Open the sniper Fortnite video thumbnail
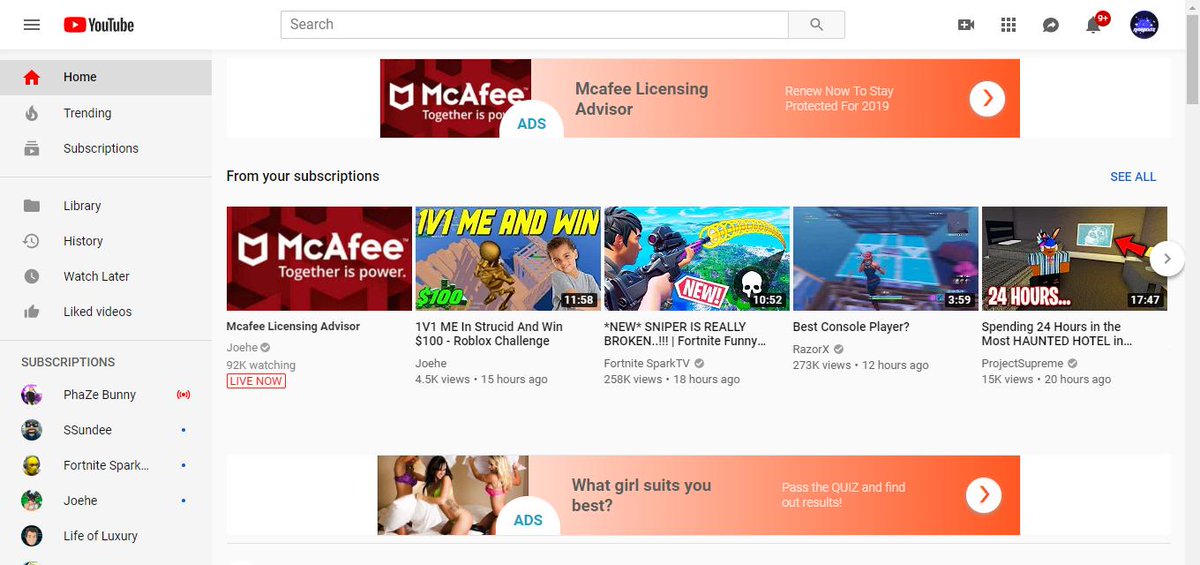1200x565 pixels. [x=696, y=258]
